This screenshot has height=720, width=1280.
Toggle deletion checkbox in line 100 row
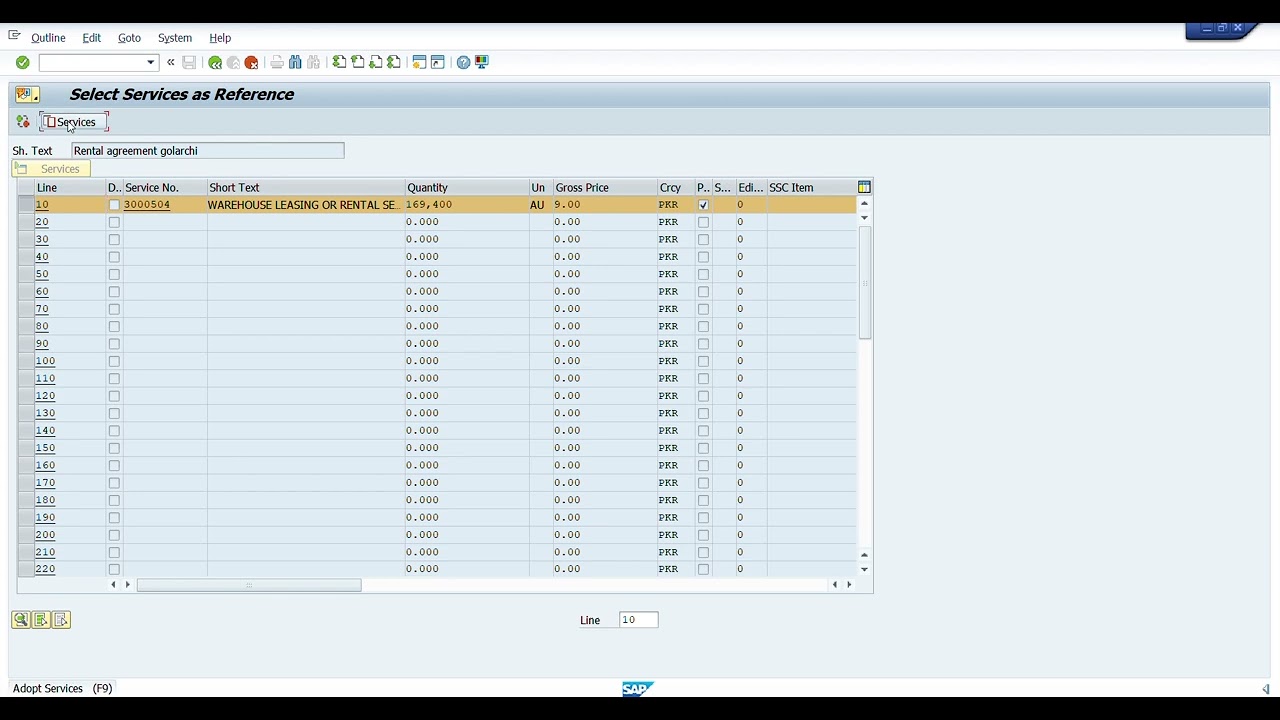click(114, 361)
